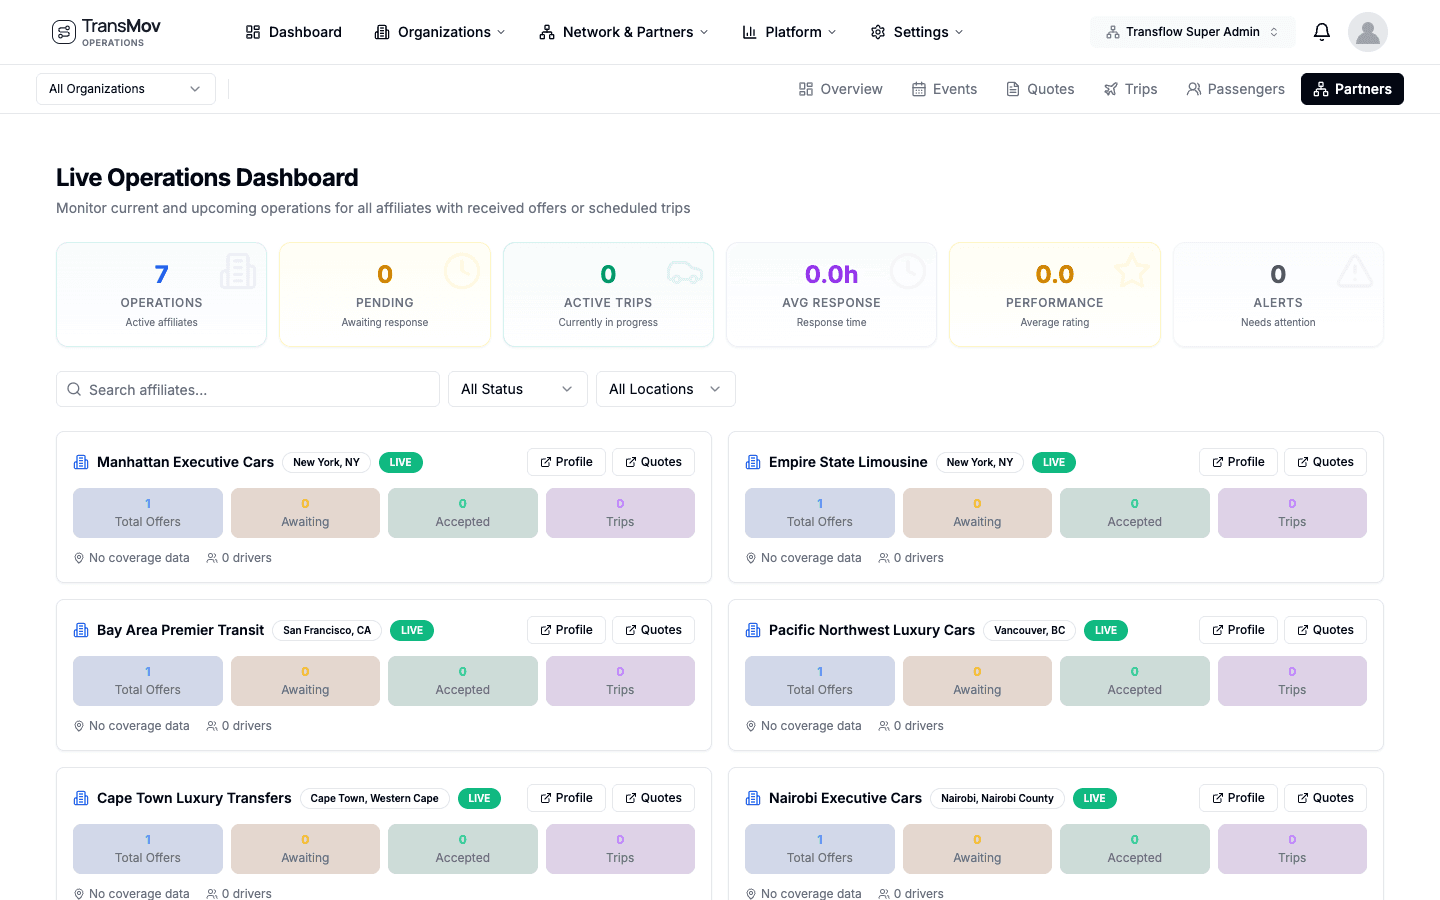
Task: Click the search magnifier in the affiliates search bar
Action: (x=74, y=389)
